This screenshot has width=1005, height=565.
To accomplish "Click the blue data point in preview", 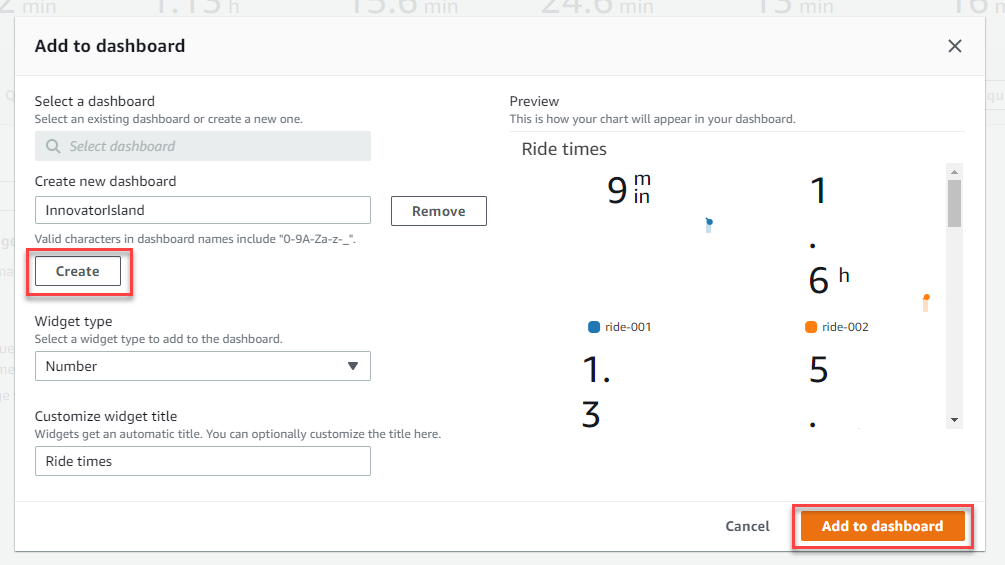I will [x=709, y=222].
